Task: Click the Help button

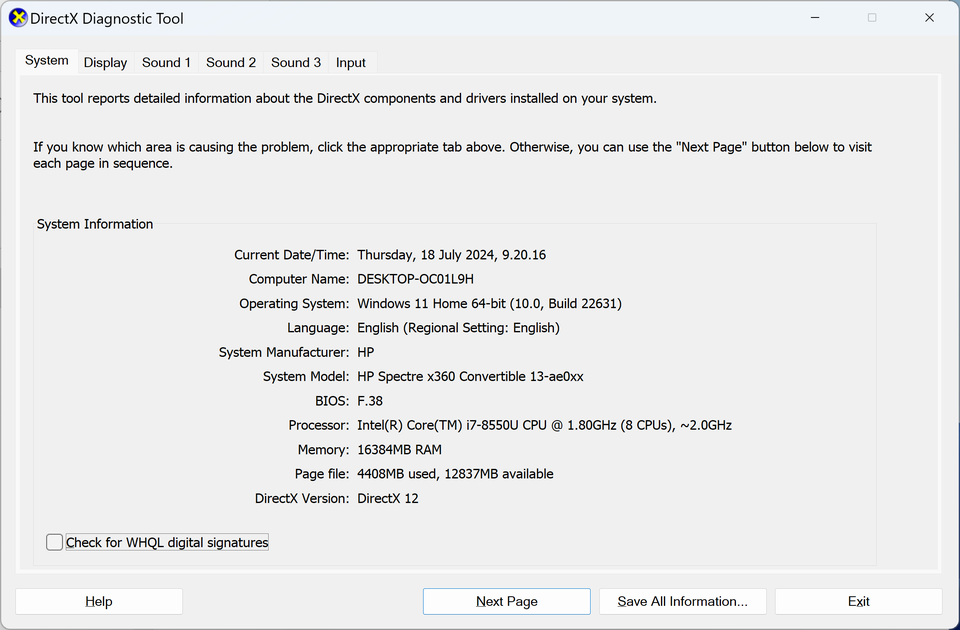Action: coord(99,601)
